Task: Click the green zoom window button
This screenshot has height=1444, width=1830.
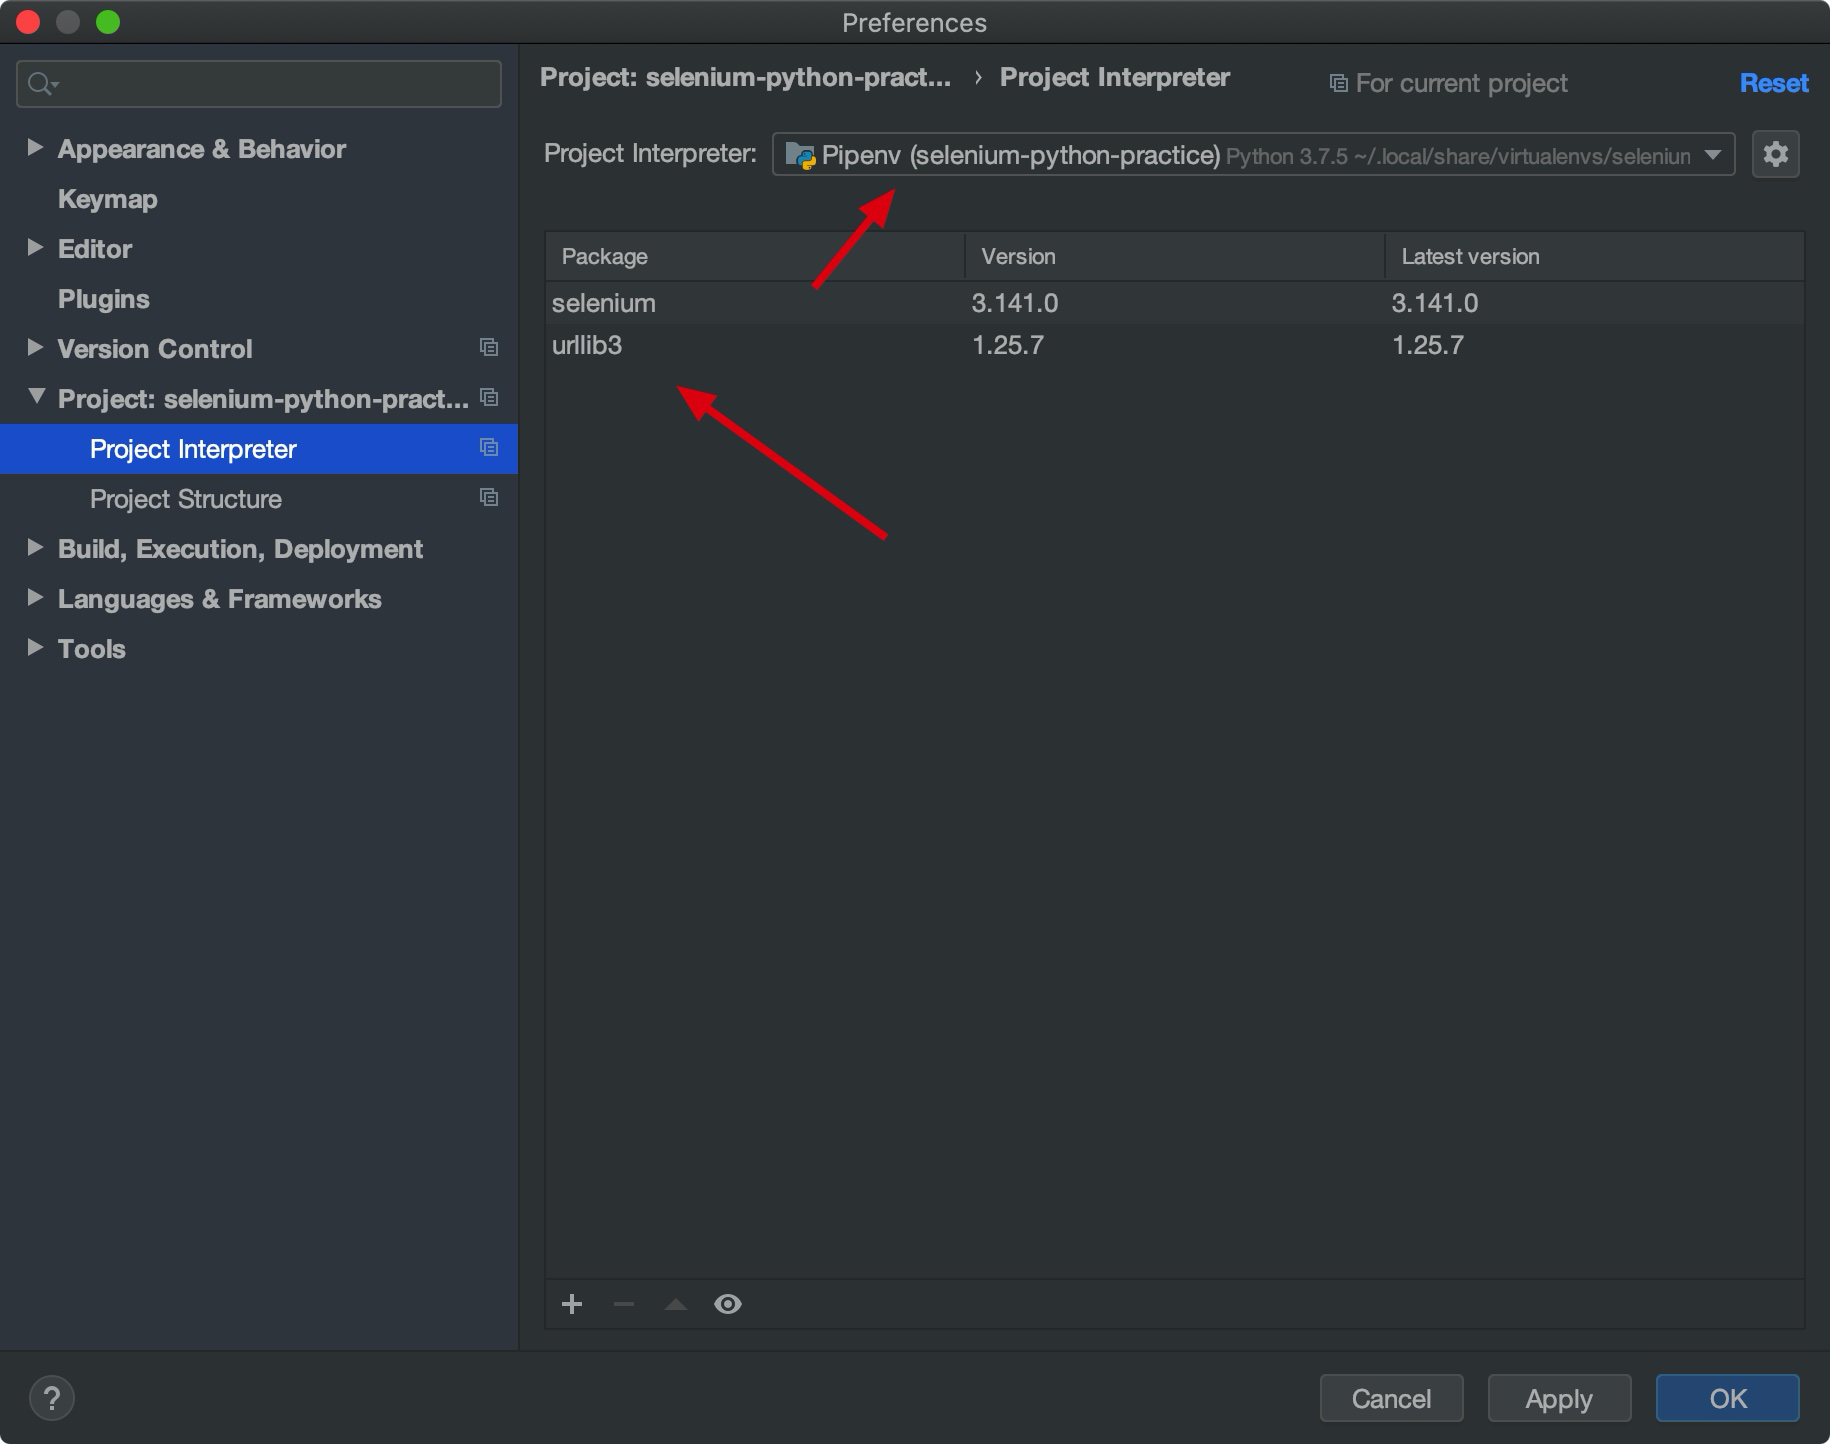Action: (108, 22)
